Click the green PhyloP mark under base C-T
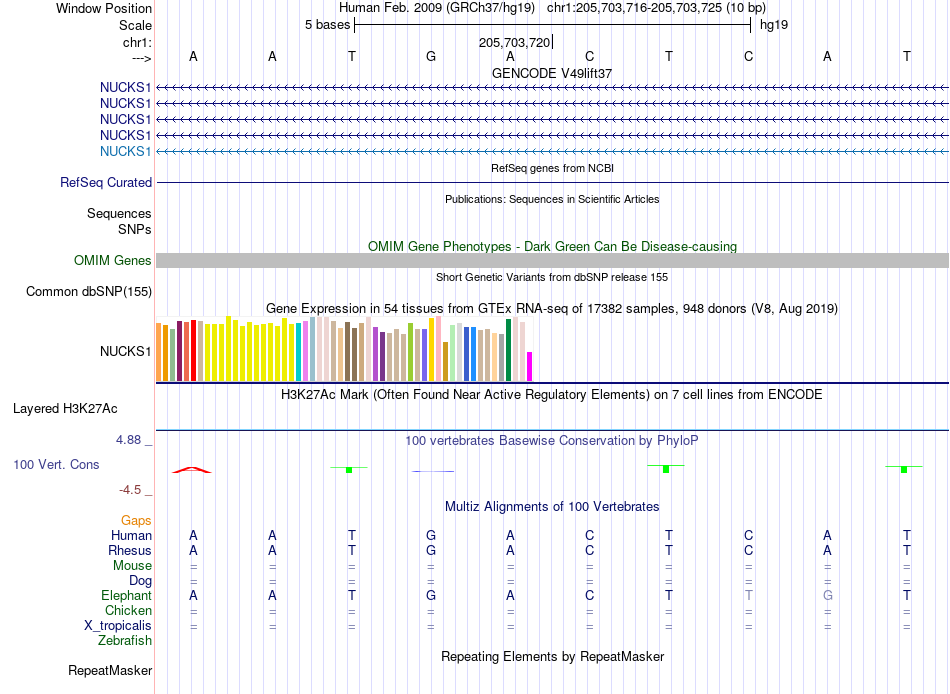 pyautogui.click(x=666, y=469)
